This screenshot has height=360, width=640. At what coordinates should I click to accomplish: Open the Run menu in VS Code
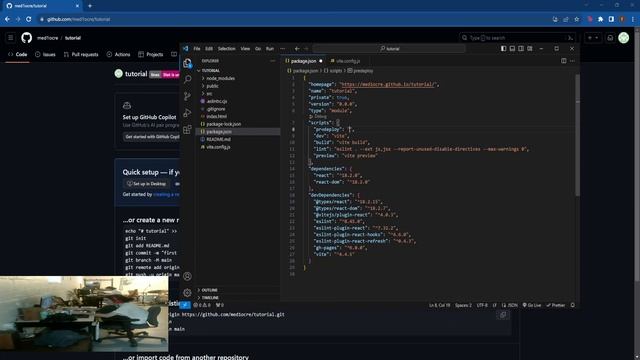click(x=270, y=49)
